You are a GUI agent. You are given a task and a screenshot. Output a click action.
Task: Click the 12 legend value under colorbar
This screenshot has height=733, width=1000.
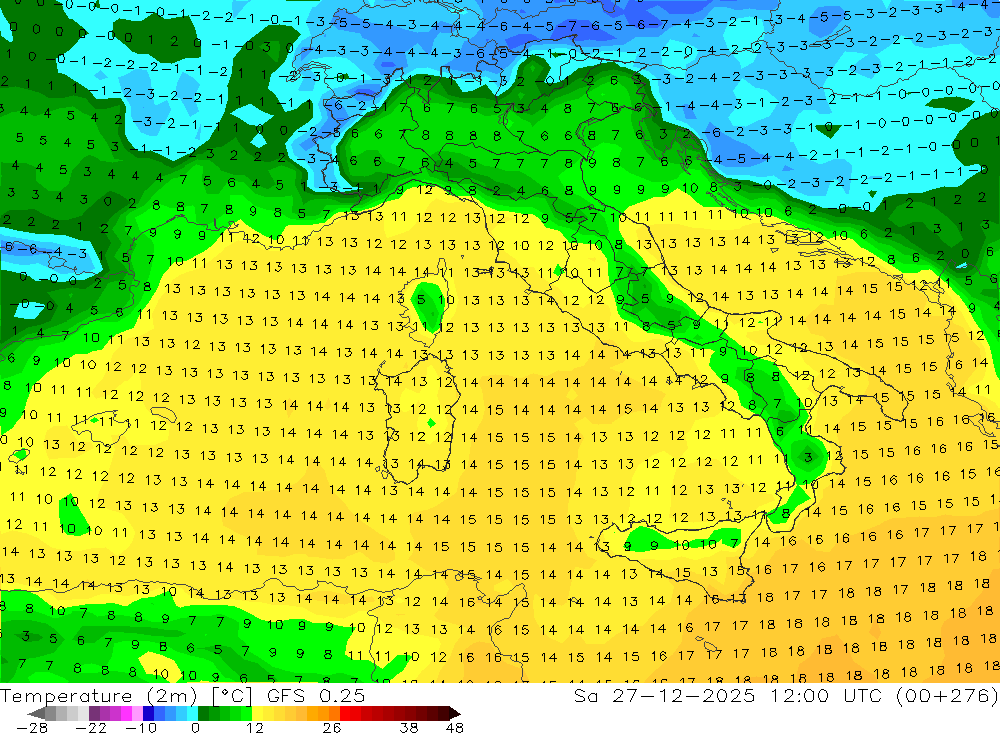(x=254, y=728)
